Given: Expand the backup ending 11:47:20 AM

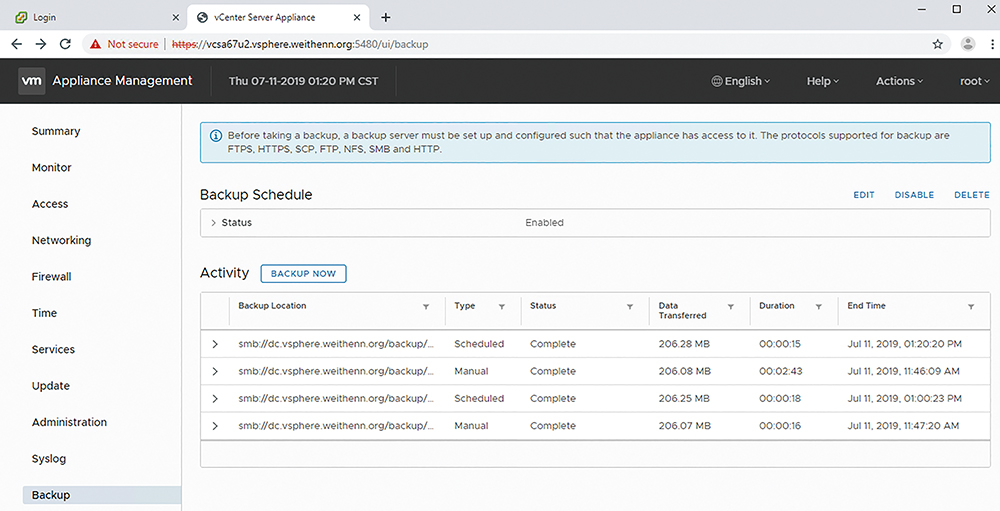Looking at the screenshot, I should coord(215,426).
